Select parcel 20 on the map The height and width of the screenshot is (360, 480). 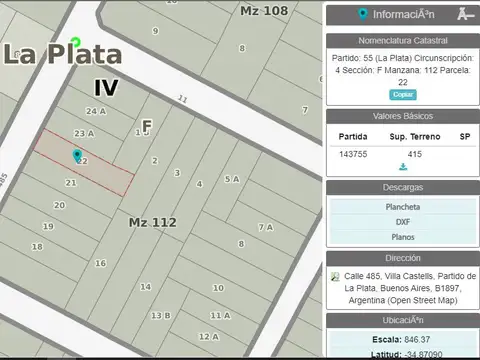tap(59, 205)
